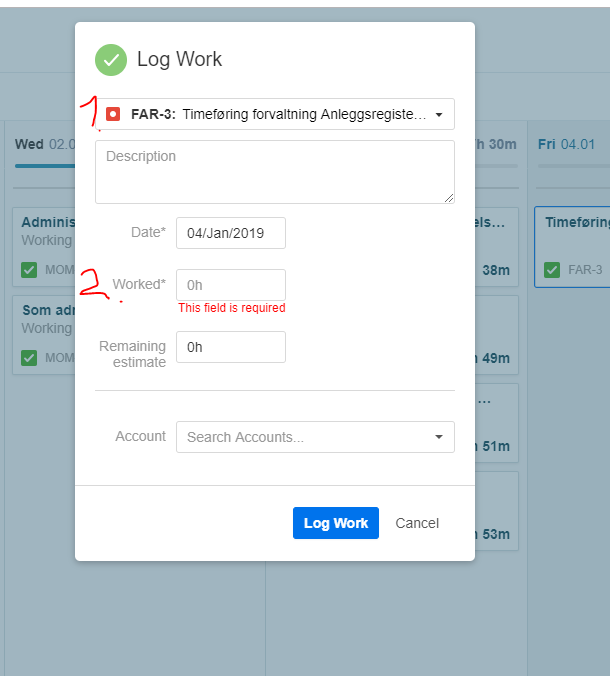Select the Fri 04.01 day column header
The image size is (610, 676).
coord(566,144)
